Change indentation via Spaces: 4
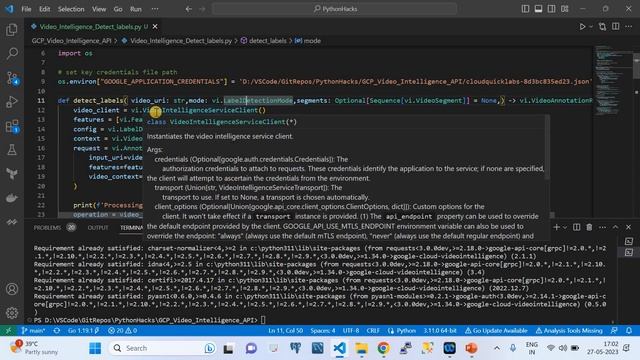Viewport: 640px width, 360px height. pyautogui.click(x=323, y=331)
